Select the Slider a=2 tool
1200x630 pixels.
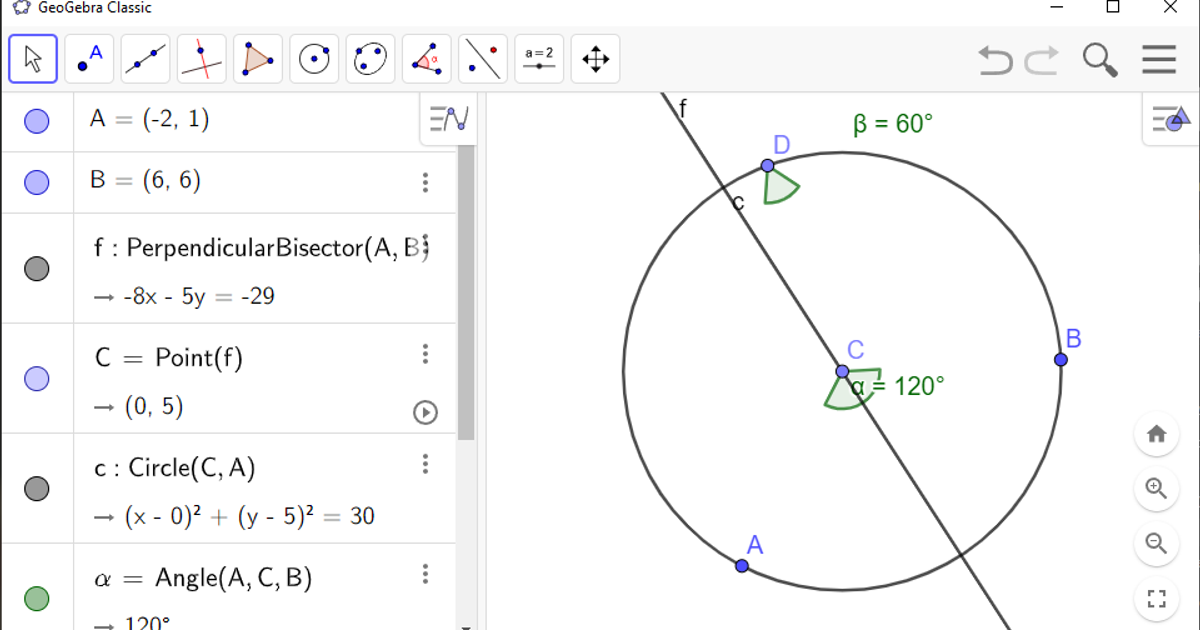click(539, 59)
